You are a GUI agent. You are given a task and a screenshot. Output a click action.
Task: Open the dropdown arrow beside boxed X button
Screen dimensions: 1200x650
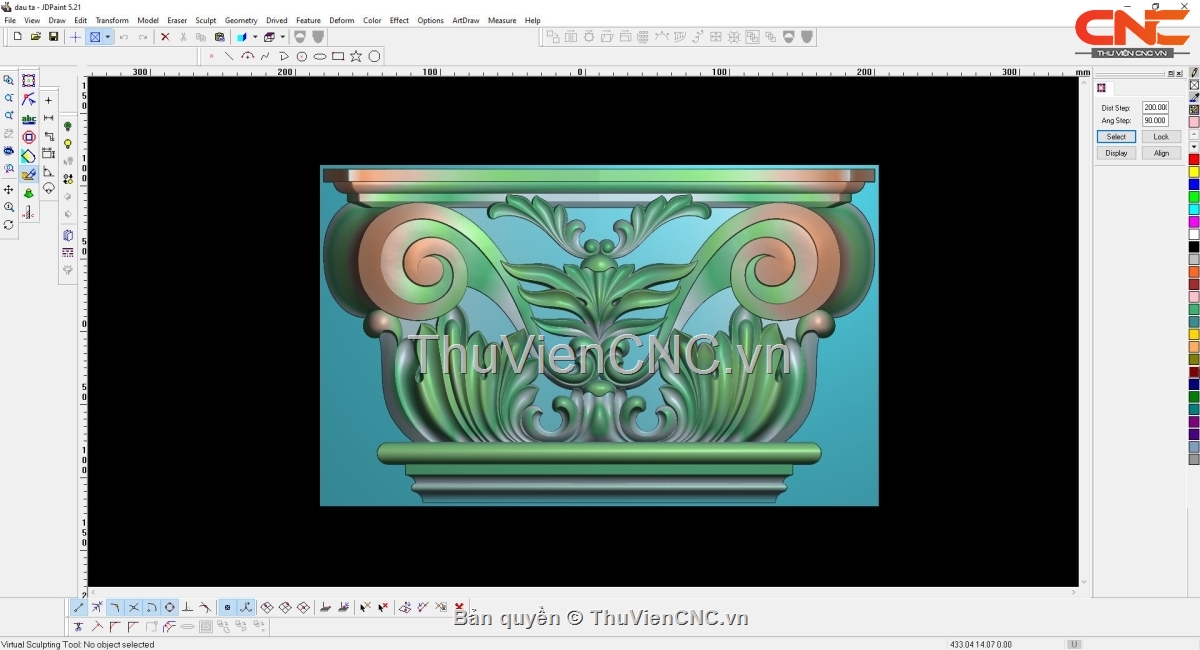click(x=107, y=37)
